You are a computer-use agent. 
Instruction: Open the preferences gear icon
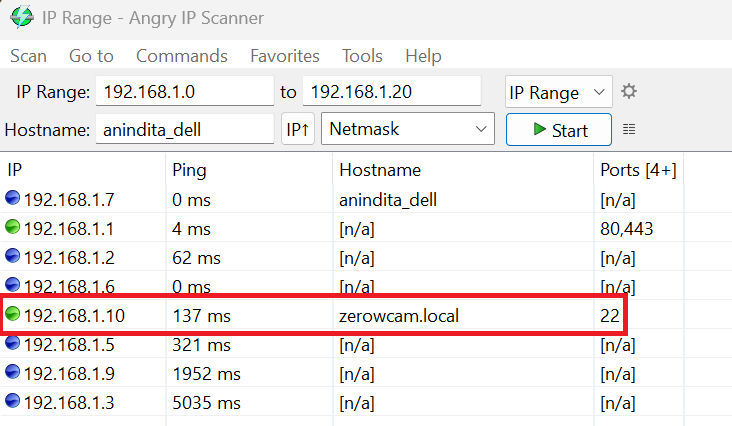tap(628, 91)
